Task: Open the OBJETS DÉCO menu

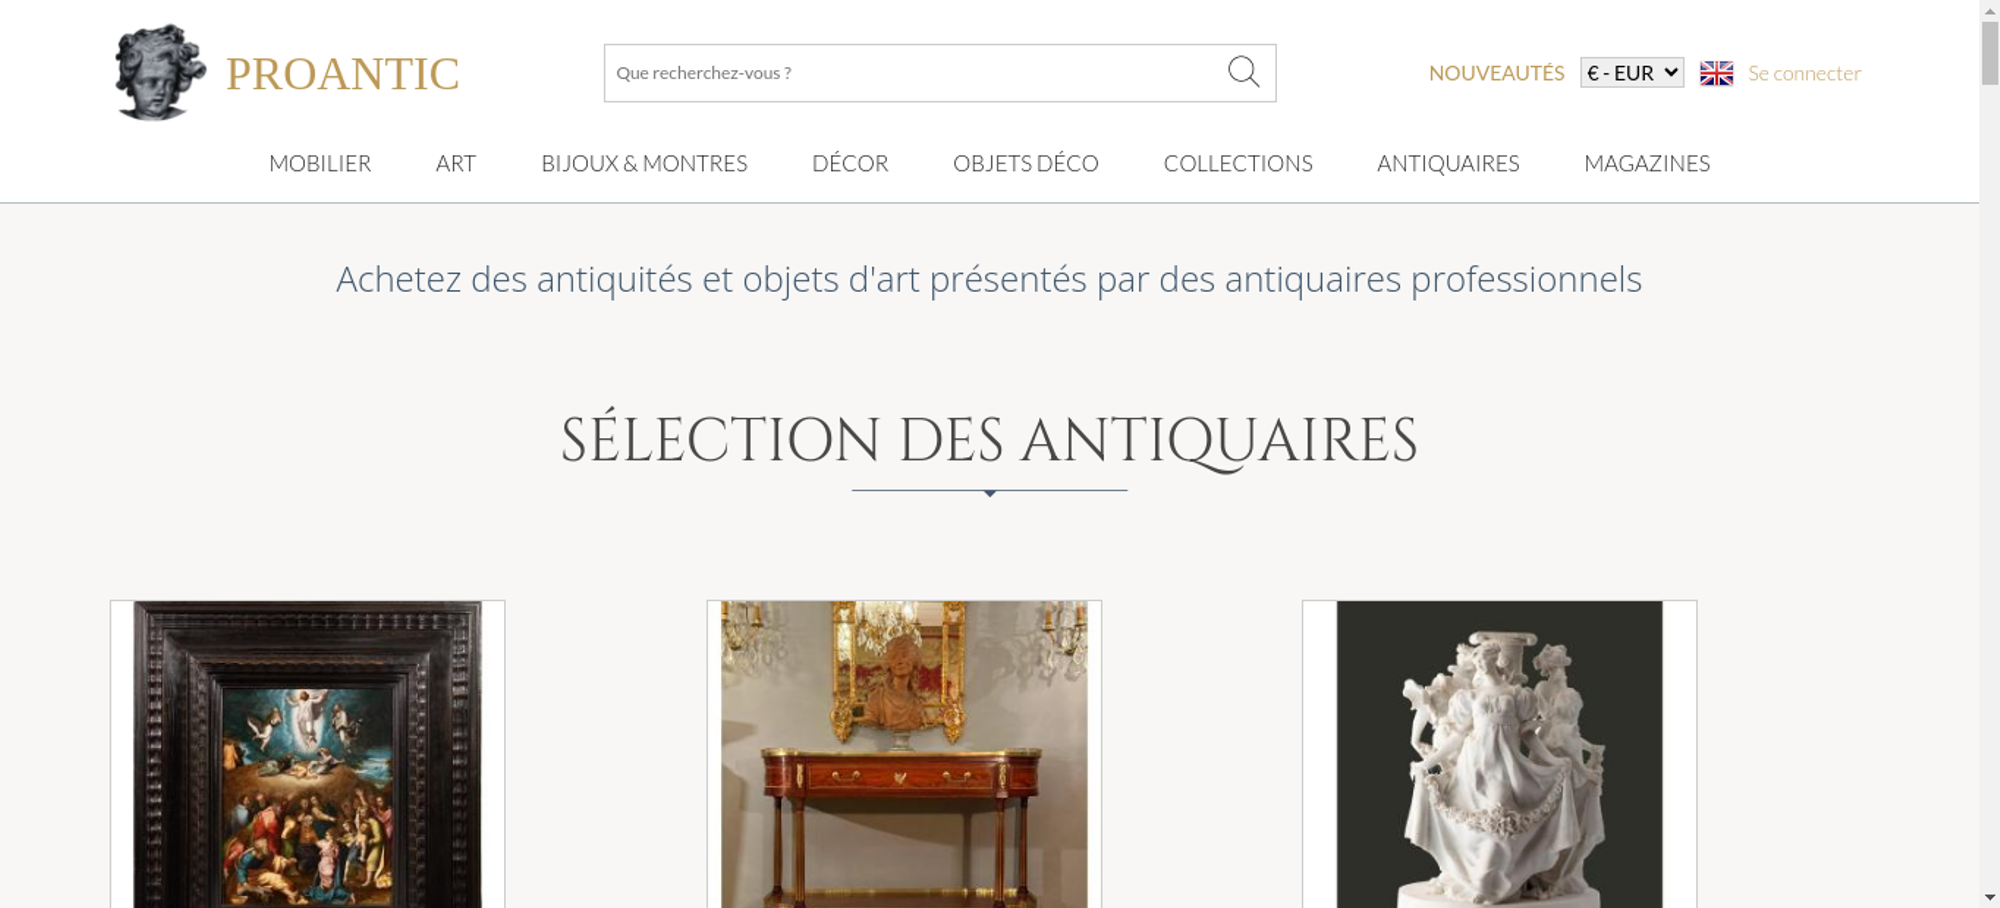Action: coord(1026,163)
